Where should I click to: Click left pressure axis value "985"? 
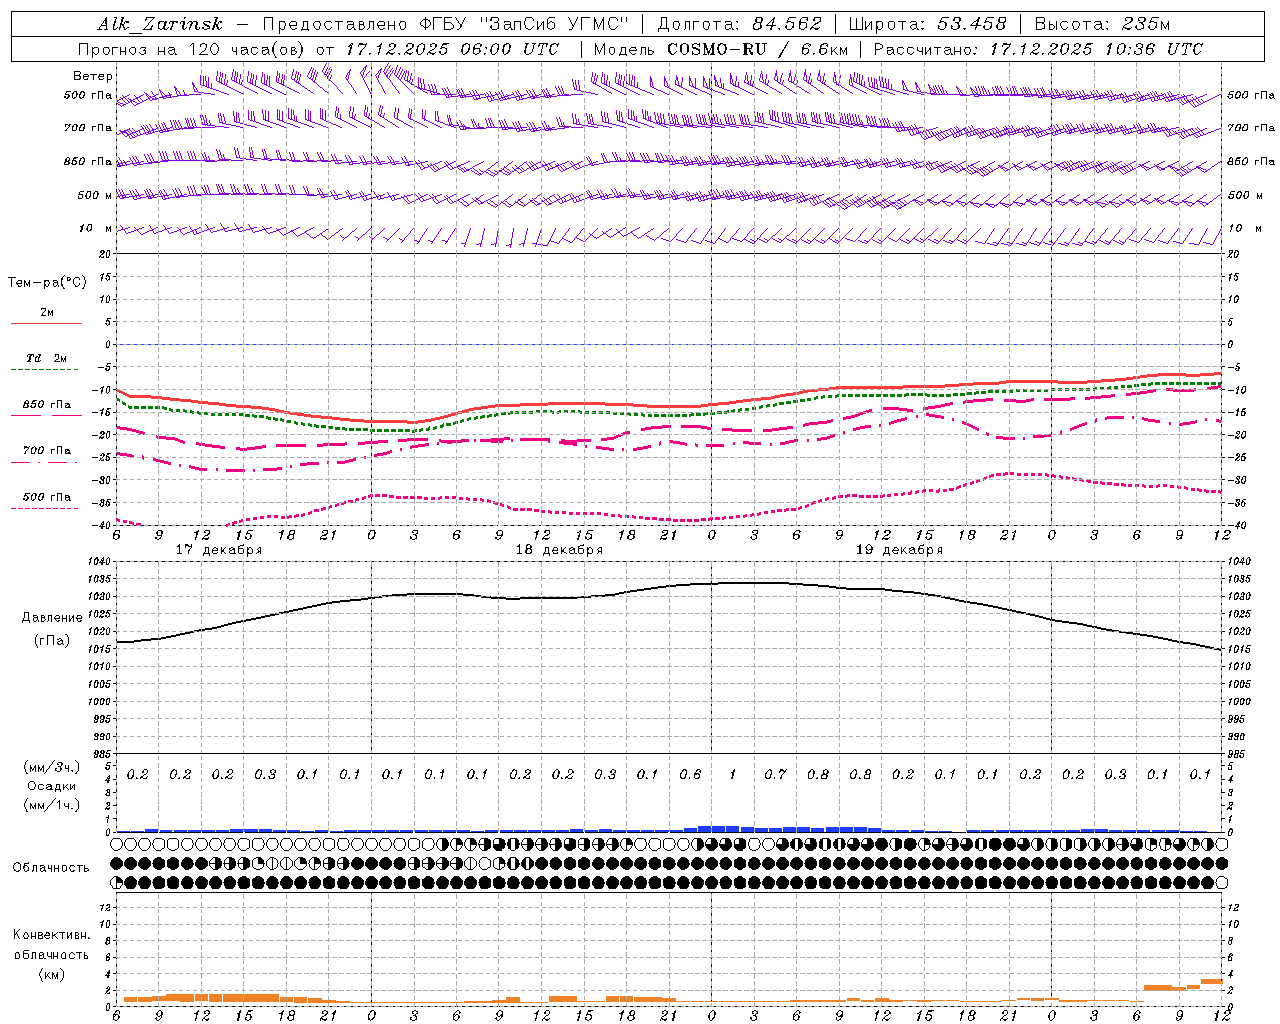coord(101,754)
